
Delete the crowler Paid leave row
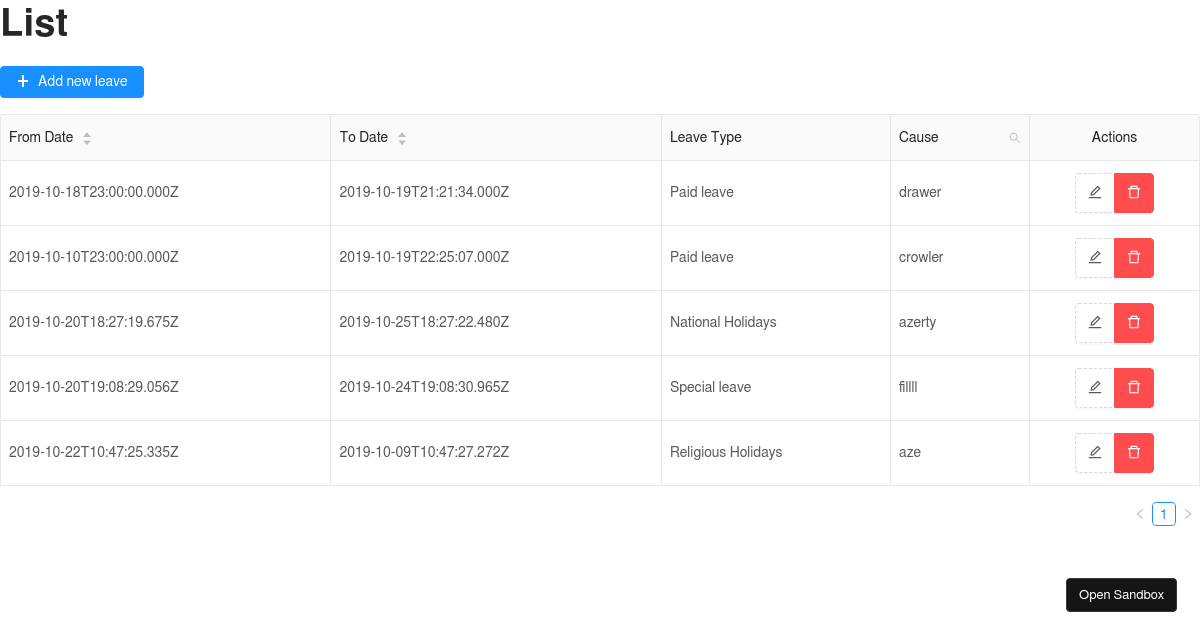click(x=1134, y=257)
